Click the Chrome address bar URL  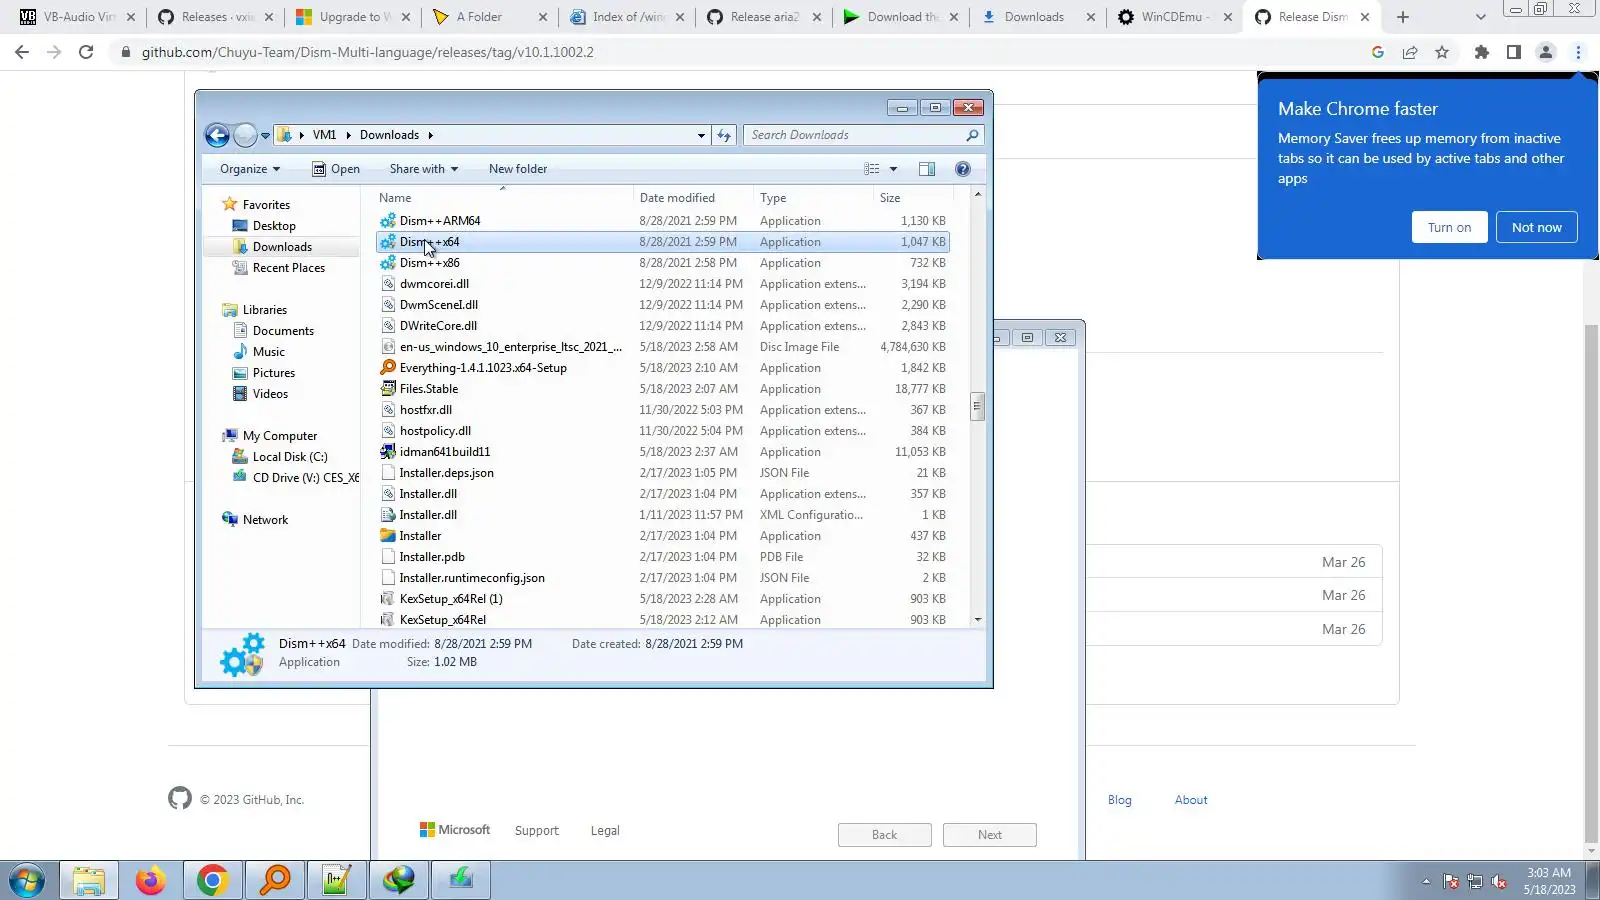368,52
